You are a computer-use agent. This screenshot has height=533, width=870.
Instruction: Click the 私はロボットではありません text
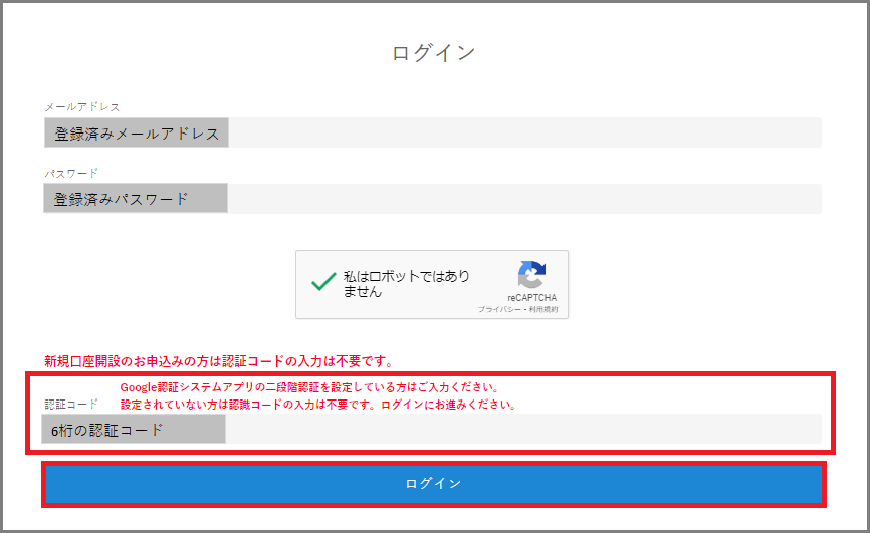pyautogui.click(x=407, y=283)
